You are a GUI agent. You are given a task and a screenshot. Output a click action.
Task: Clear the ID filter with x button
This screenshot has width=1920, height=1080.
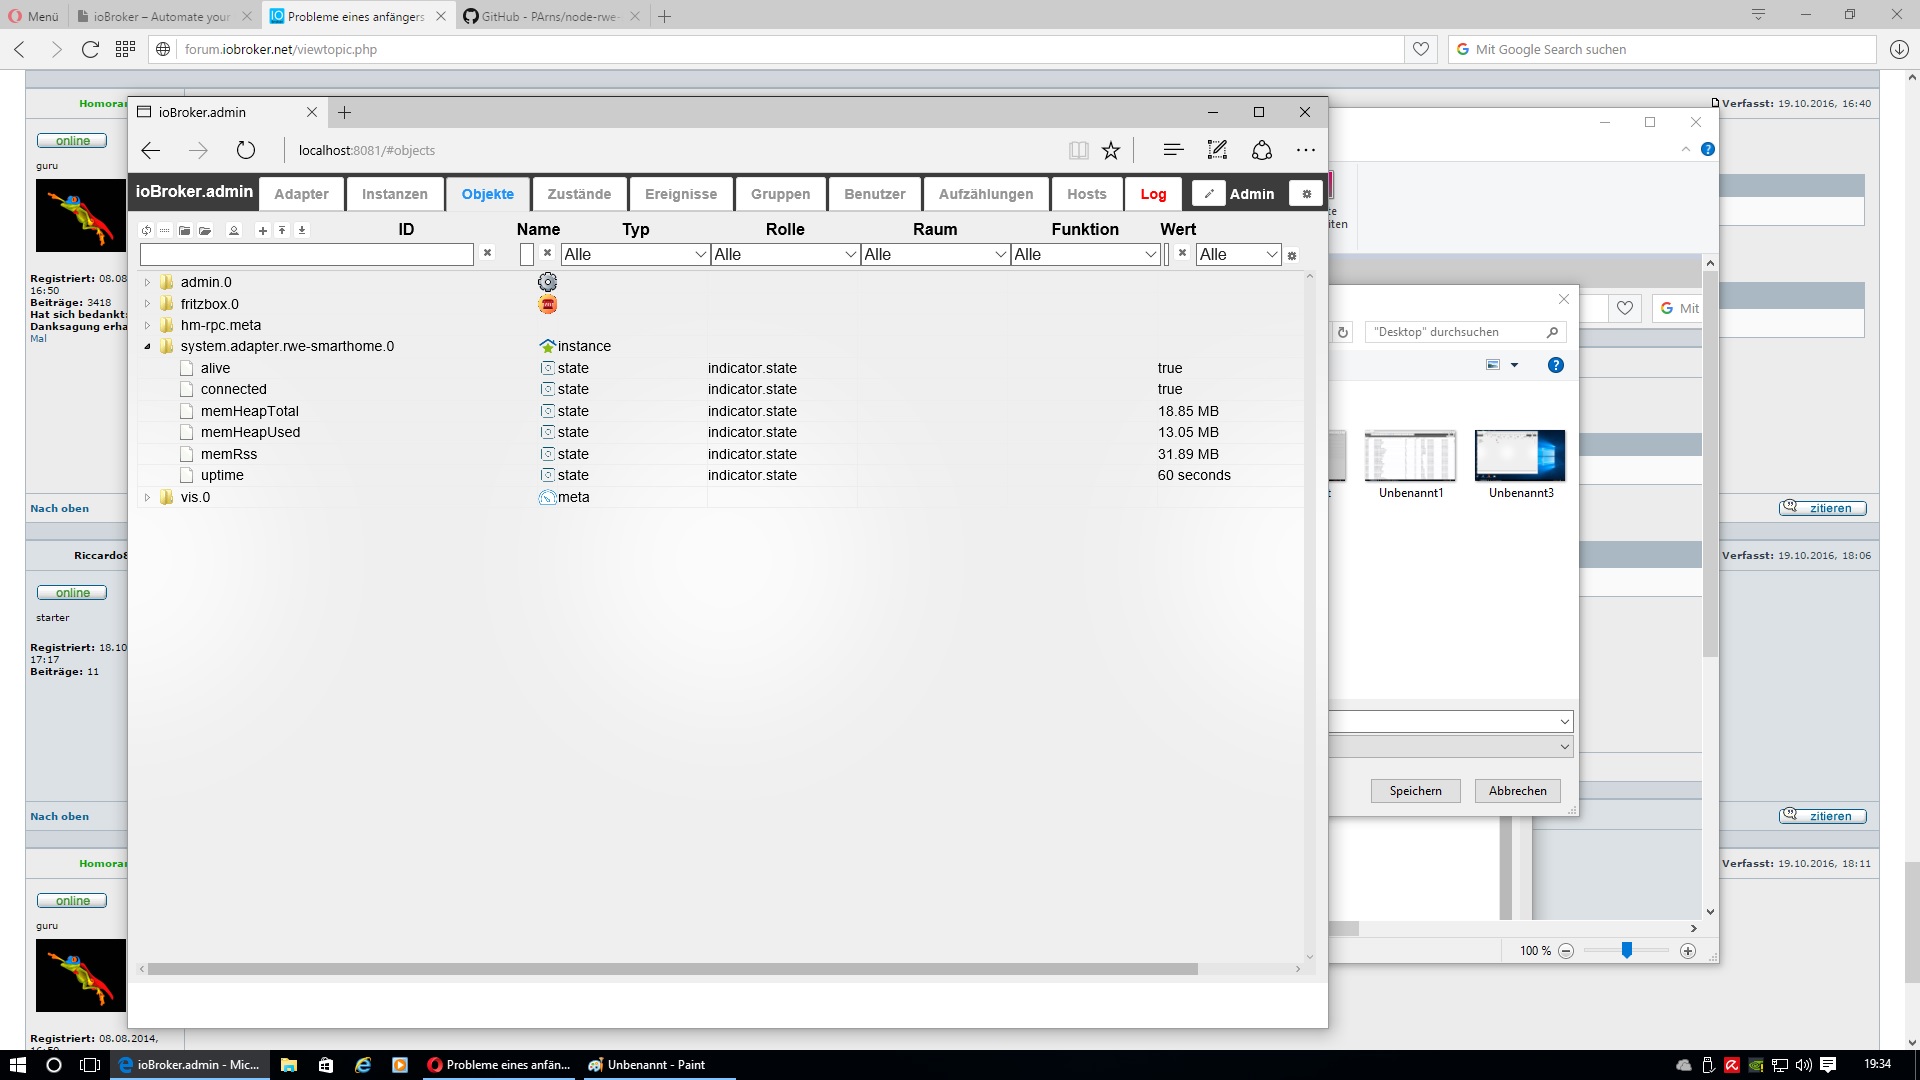(x=487, y=253)
